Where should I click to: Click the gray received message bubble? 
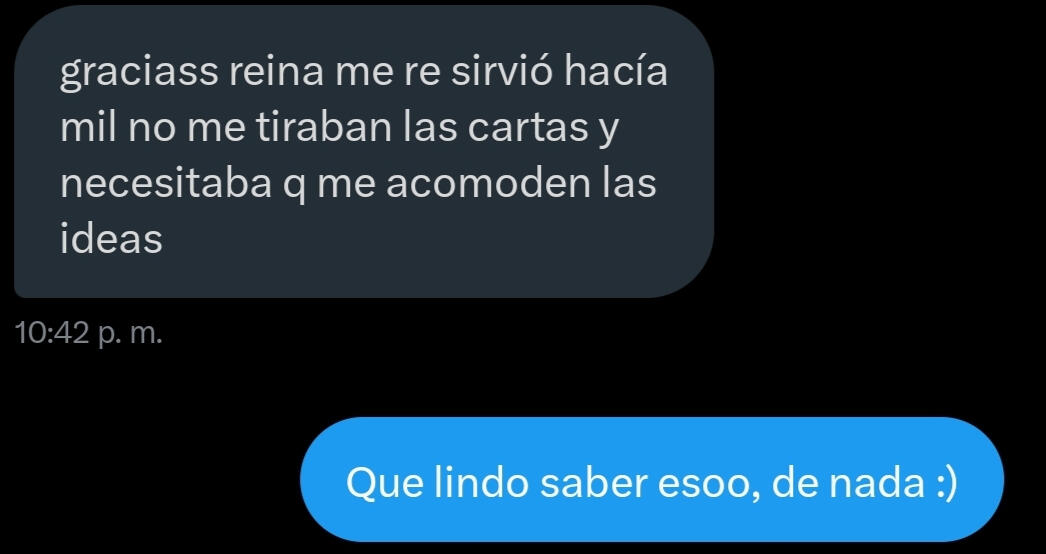coord(364,152)
